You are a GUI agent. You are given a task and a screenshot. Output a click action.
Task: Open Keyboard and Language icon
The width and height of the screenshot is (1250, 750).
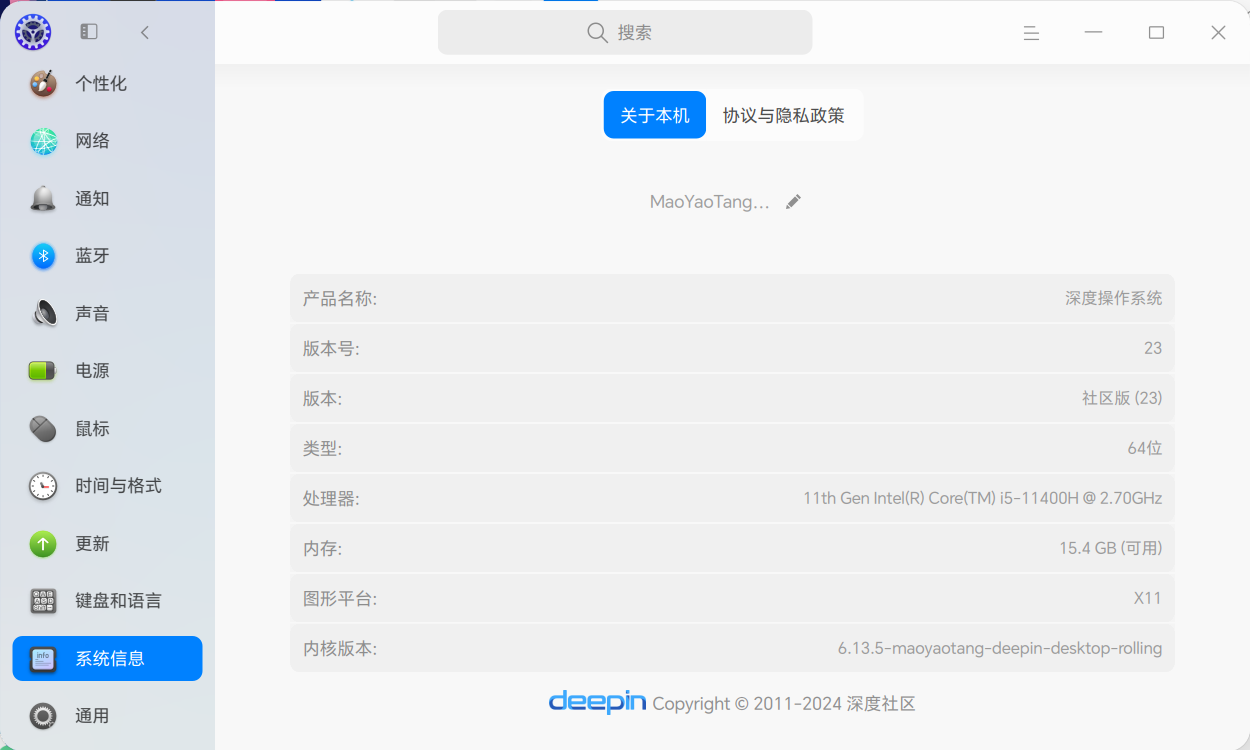[43, 601]
